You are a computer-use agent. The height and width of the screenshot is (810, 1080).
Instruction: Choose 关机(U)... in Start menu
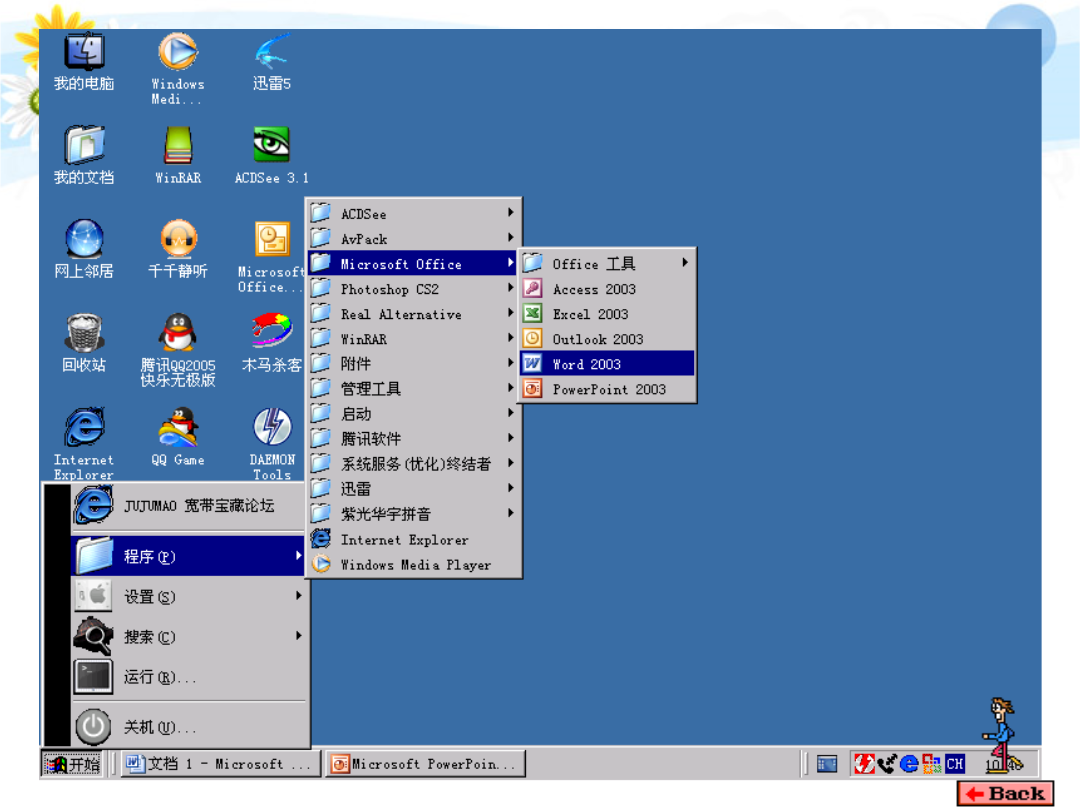[189, 727]
